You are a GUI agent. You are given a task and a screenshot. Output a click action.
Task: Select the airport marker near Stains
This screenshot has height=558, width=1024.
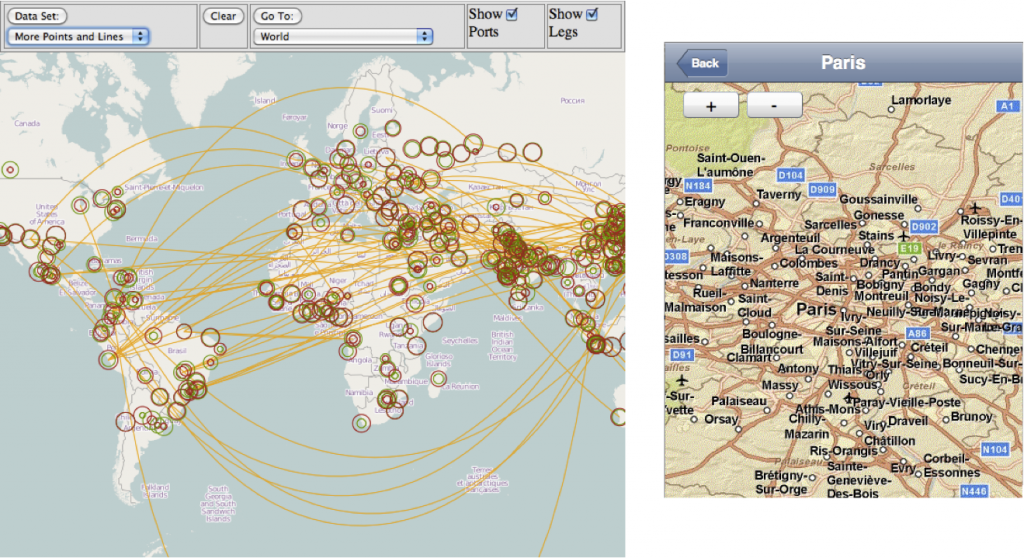pos(903,236)
